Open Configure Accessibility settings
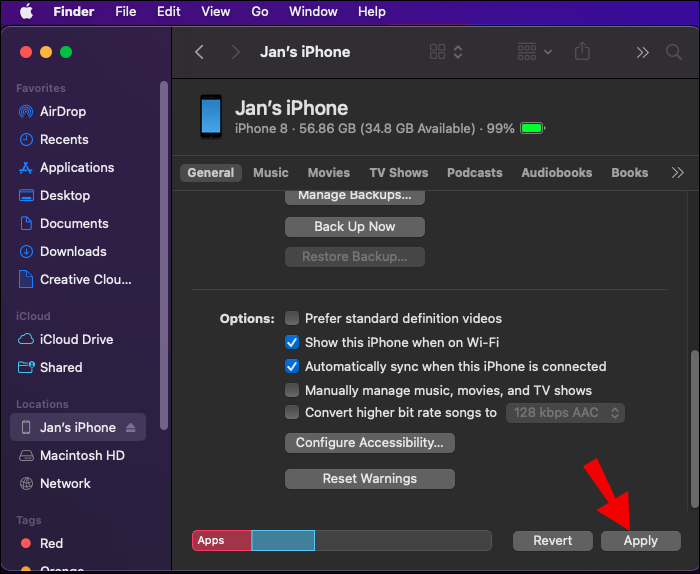This screenshot has width=700, height=574. [x=370, y=443]
